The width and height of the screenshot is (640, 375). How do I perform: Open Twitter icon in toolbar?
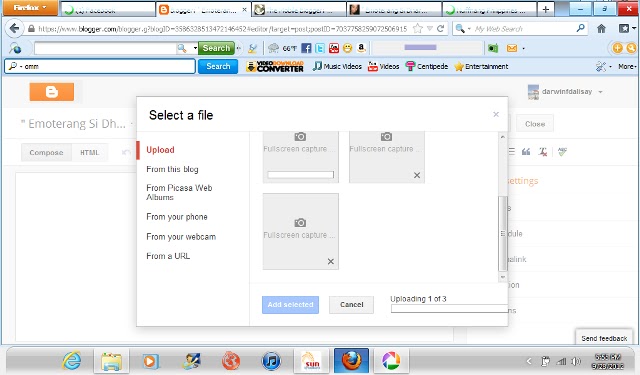pos(320,48)
